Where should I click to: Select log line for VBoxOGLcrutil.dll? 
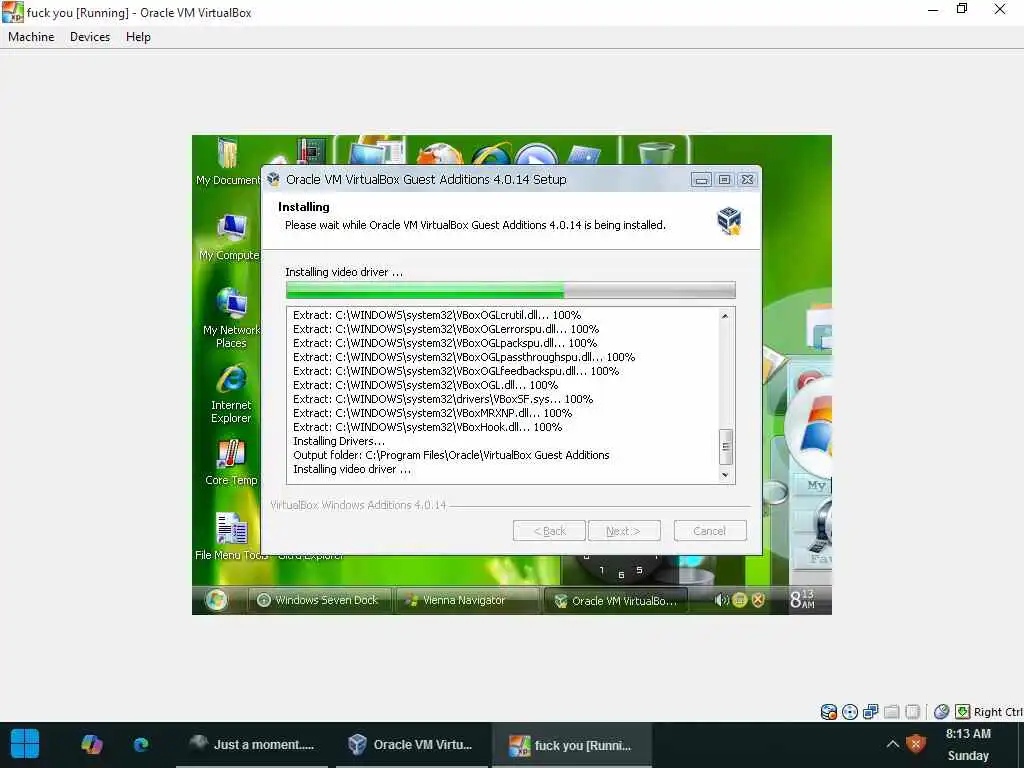tap(437, 315)
